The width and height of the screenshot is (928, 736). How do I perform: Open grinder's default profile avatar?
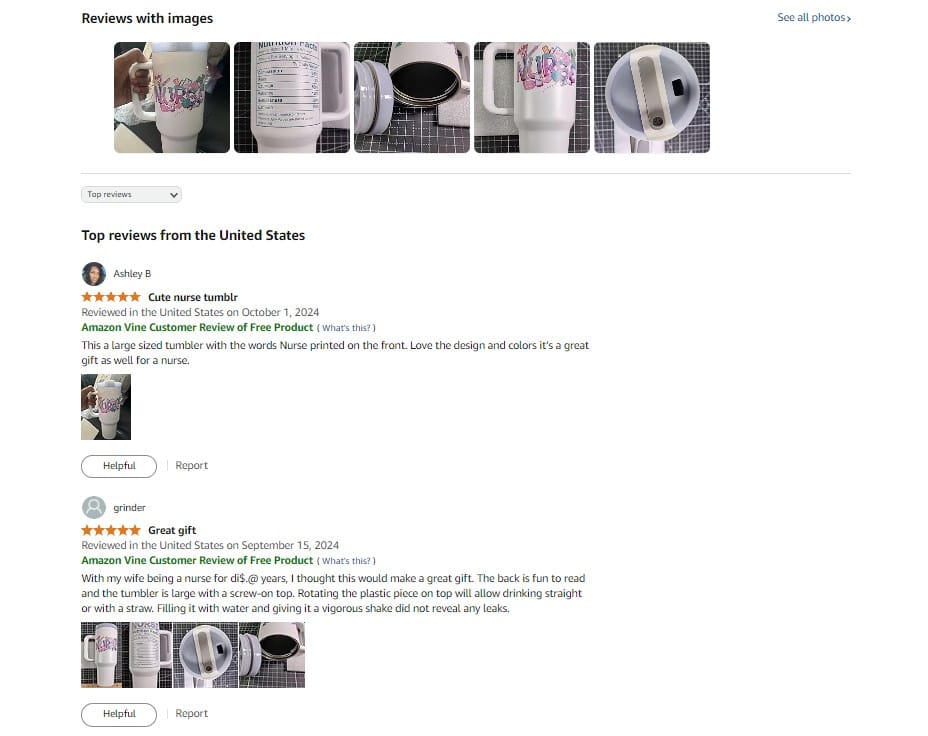[94, 508]
